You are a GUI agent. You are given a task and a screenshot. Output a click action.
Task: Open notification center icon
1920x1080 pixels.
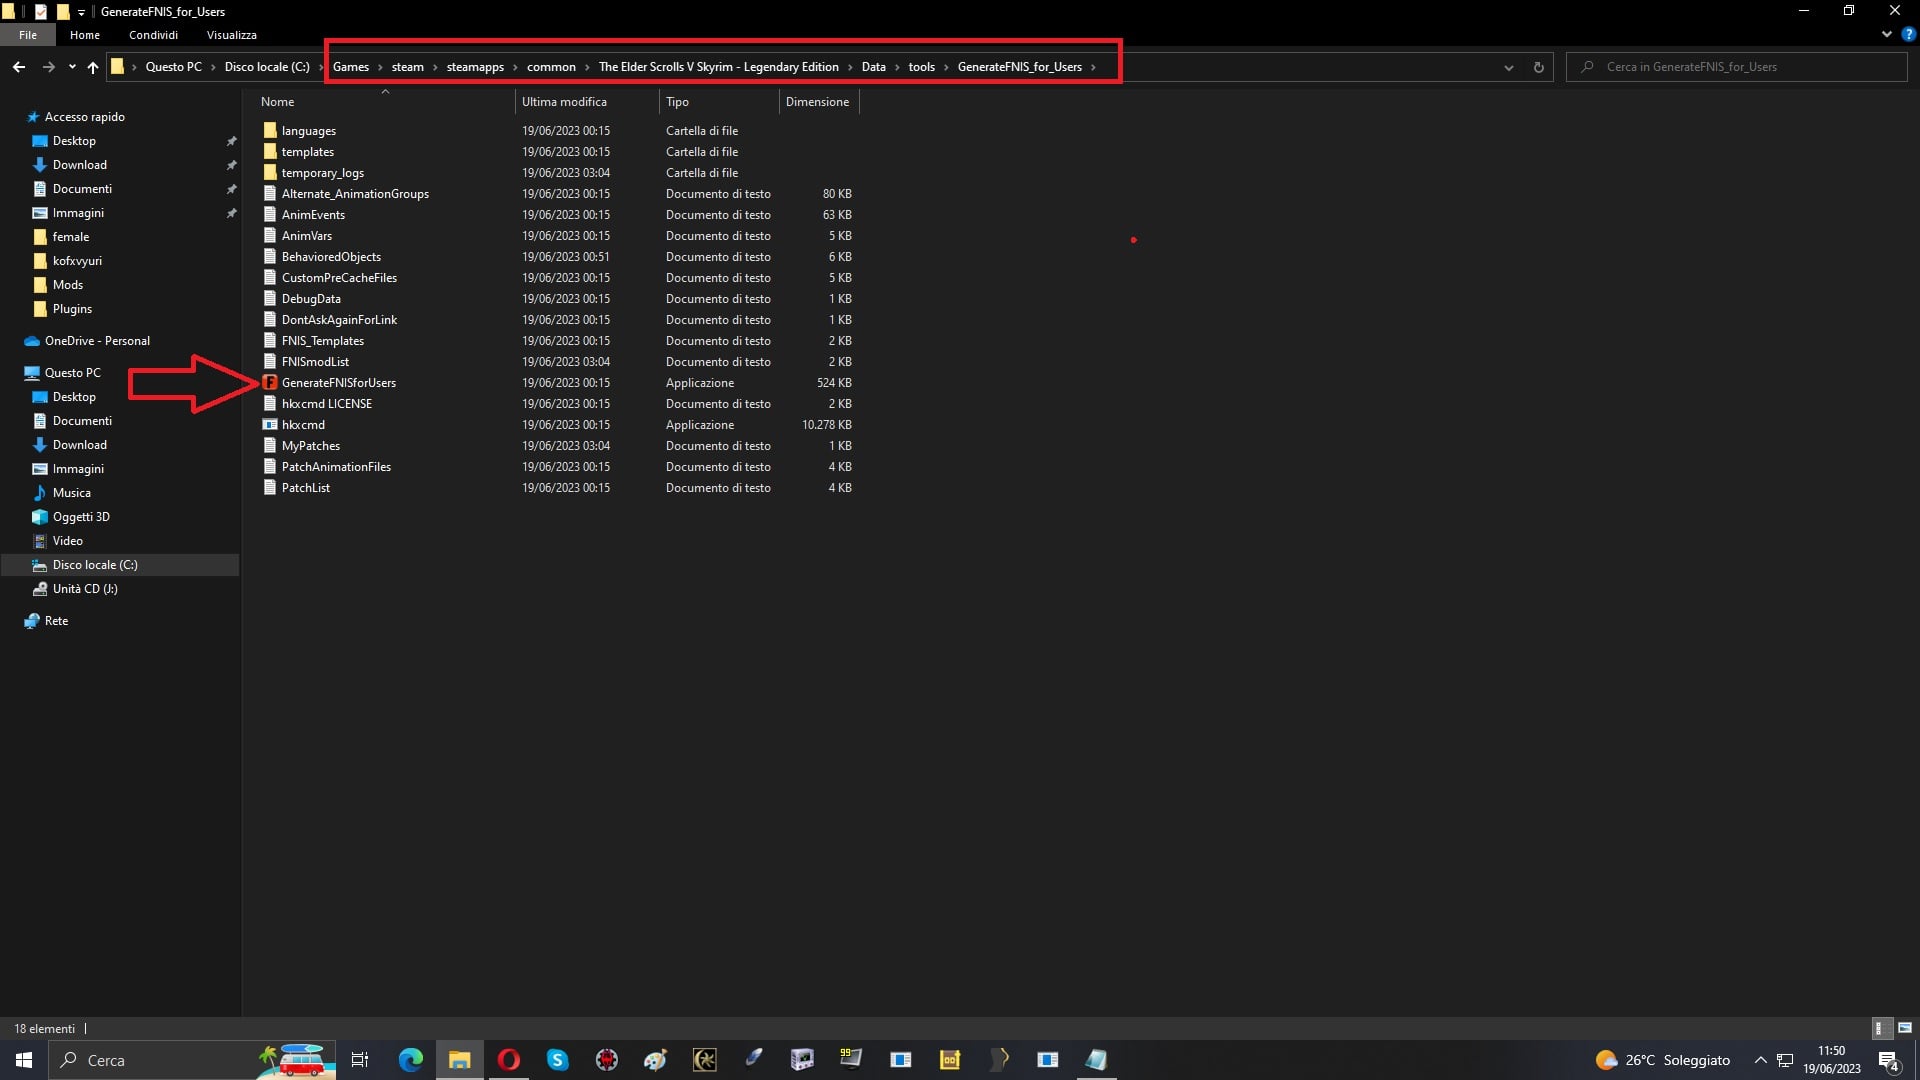(1889, 1060)
